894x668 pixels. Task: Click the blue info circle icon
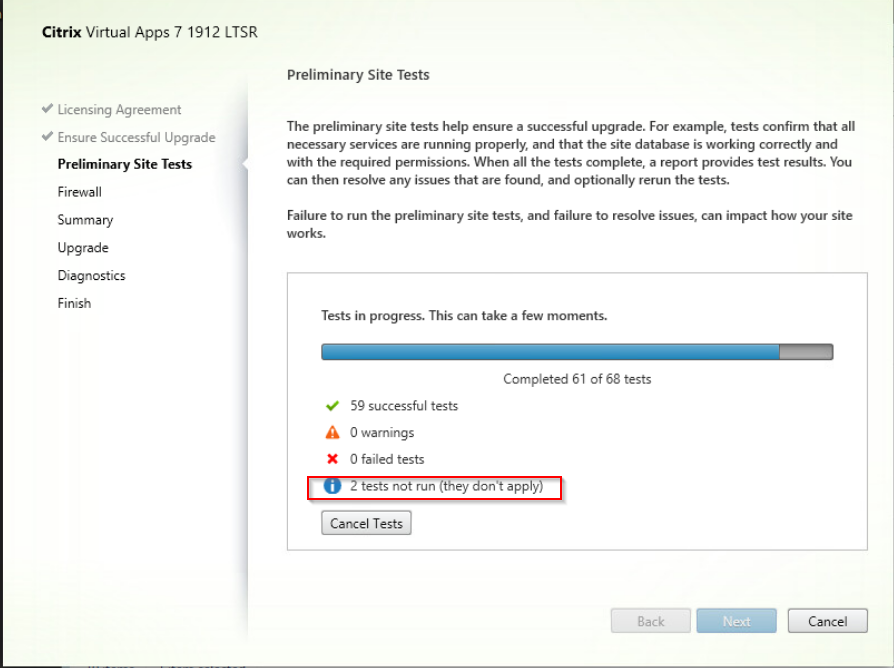332,486
